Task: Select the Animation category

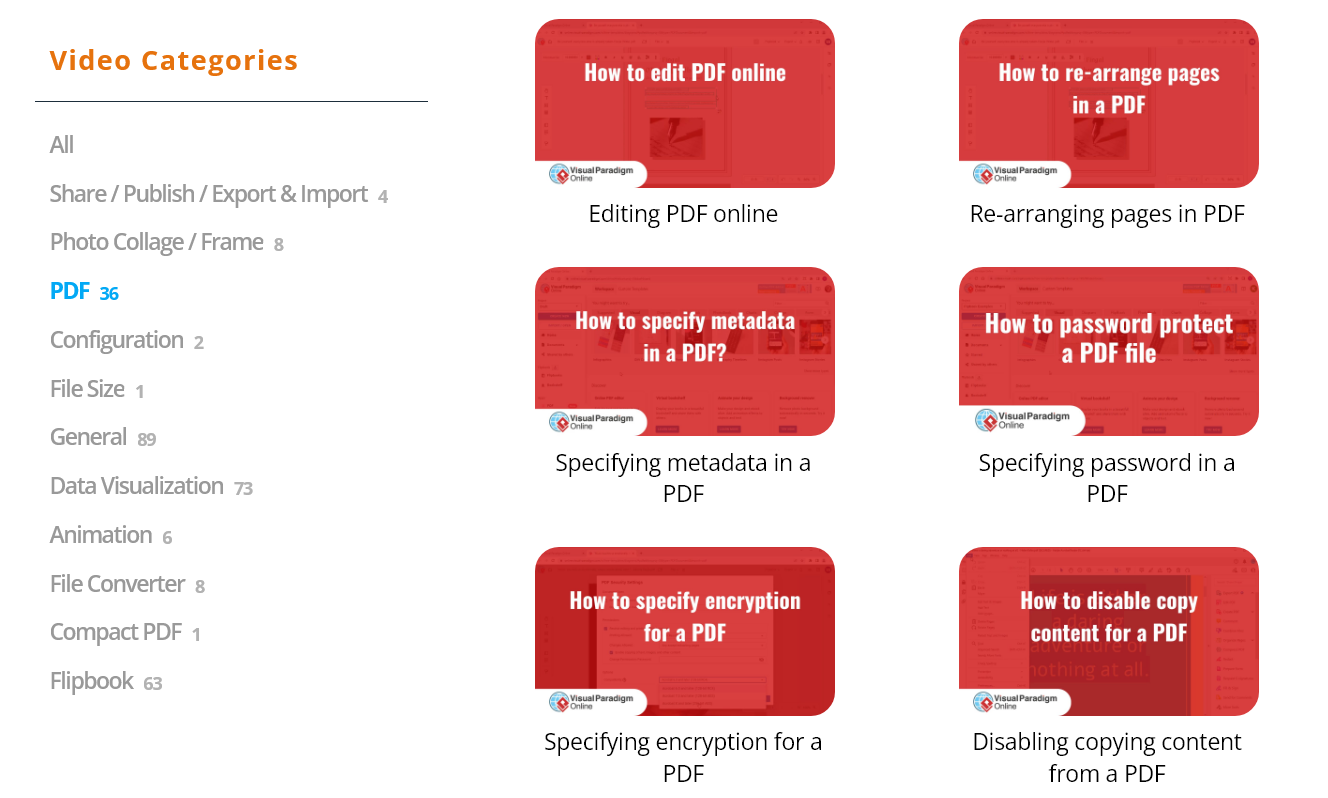Action: (101, 535)
